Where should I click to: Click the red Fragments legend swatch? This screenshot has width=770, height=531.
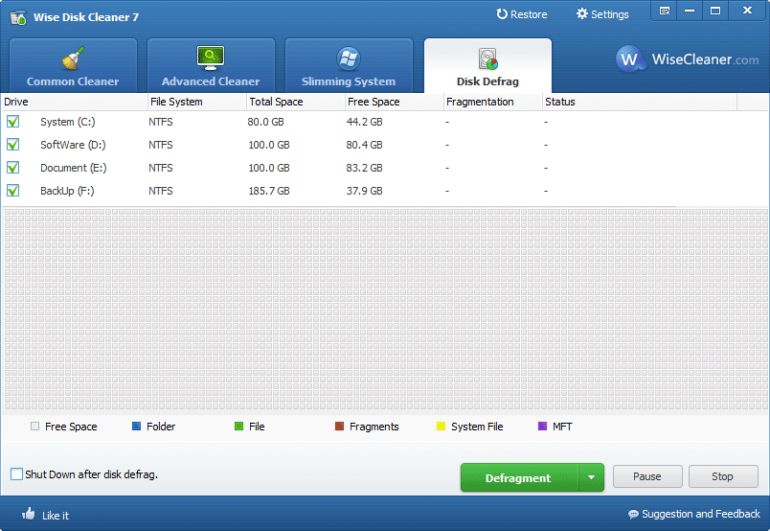pos(340,427)
